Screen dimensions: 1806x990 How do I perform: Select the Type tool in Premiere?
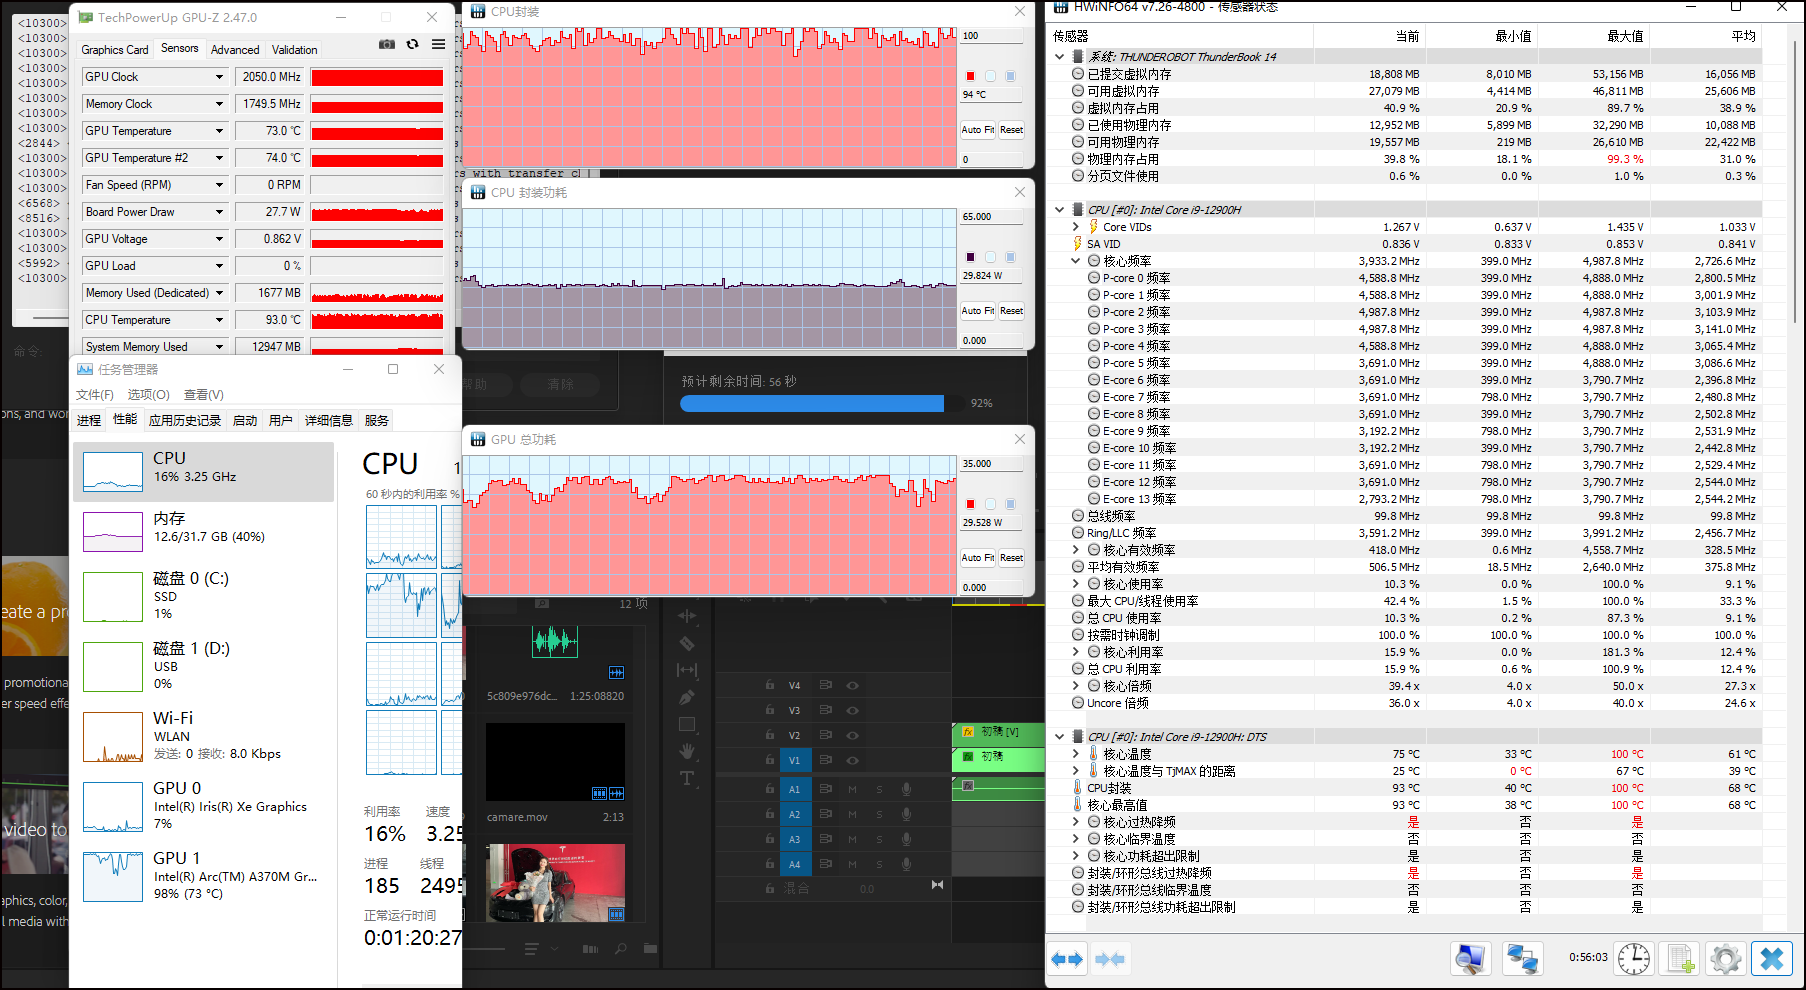click(x=687, y=778)
